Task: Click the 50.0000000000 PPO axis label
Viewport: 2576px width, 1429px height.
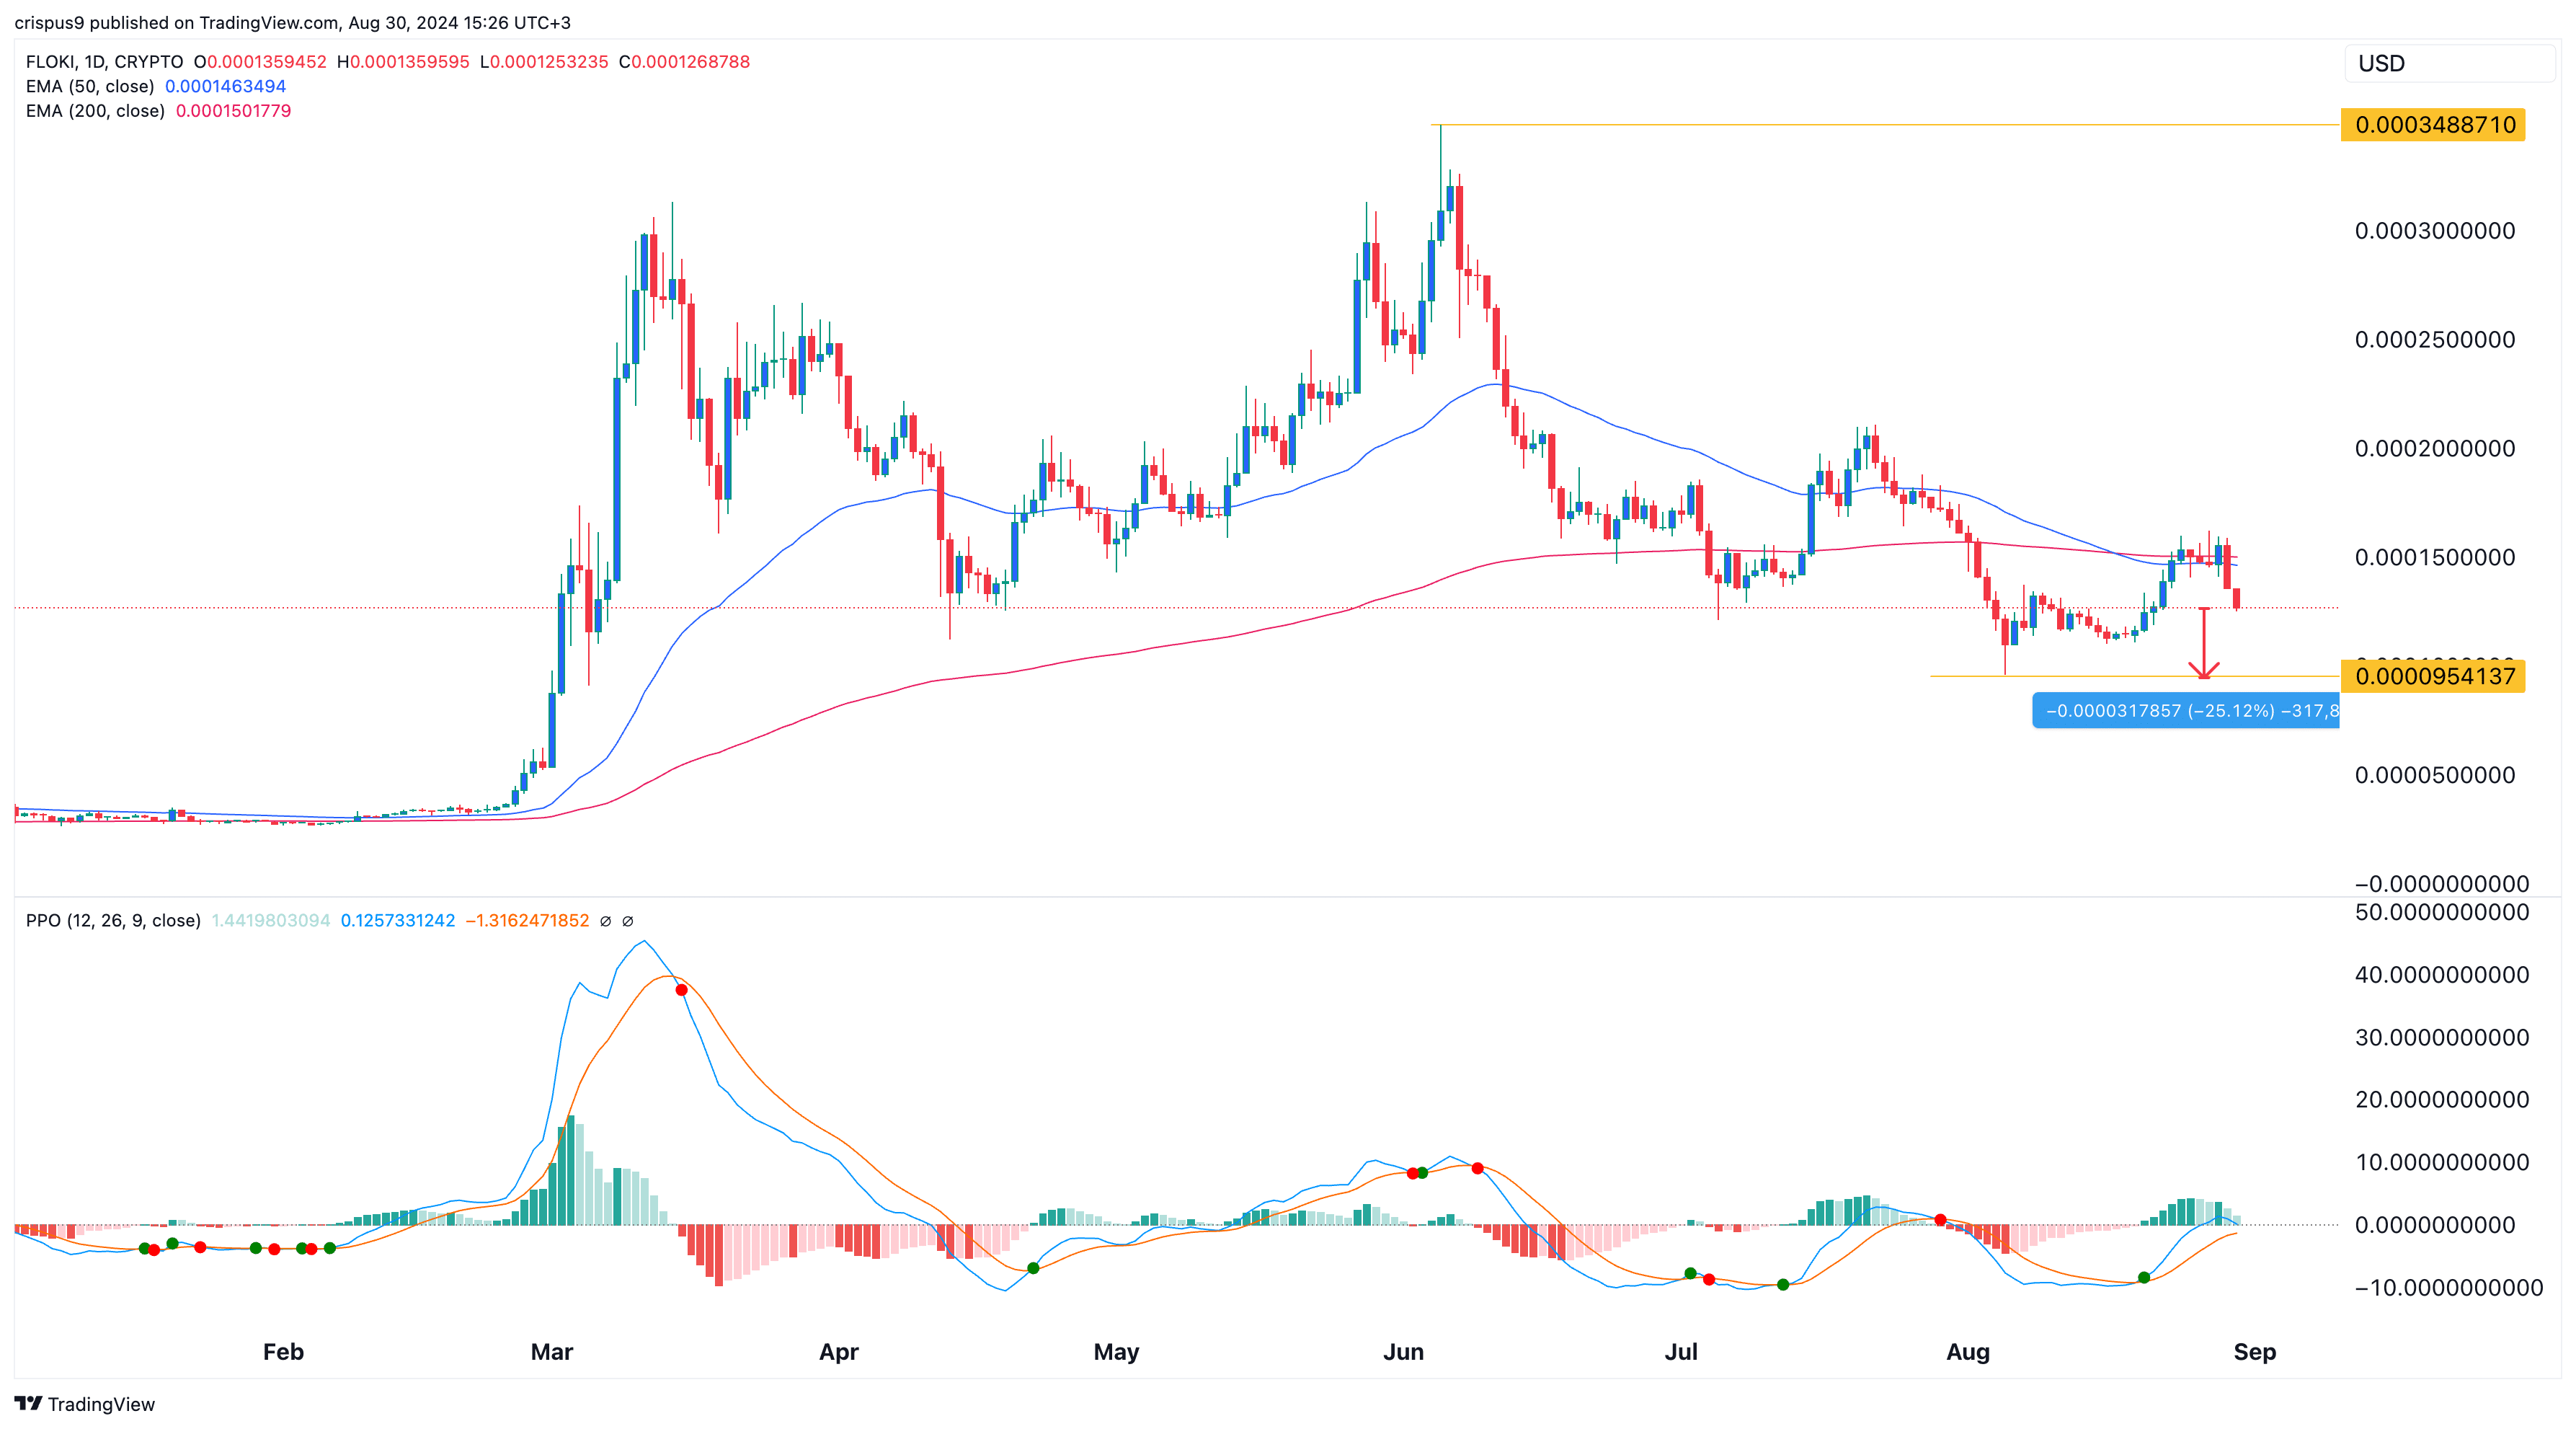Action: point(2442,912)
